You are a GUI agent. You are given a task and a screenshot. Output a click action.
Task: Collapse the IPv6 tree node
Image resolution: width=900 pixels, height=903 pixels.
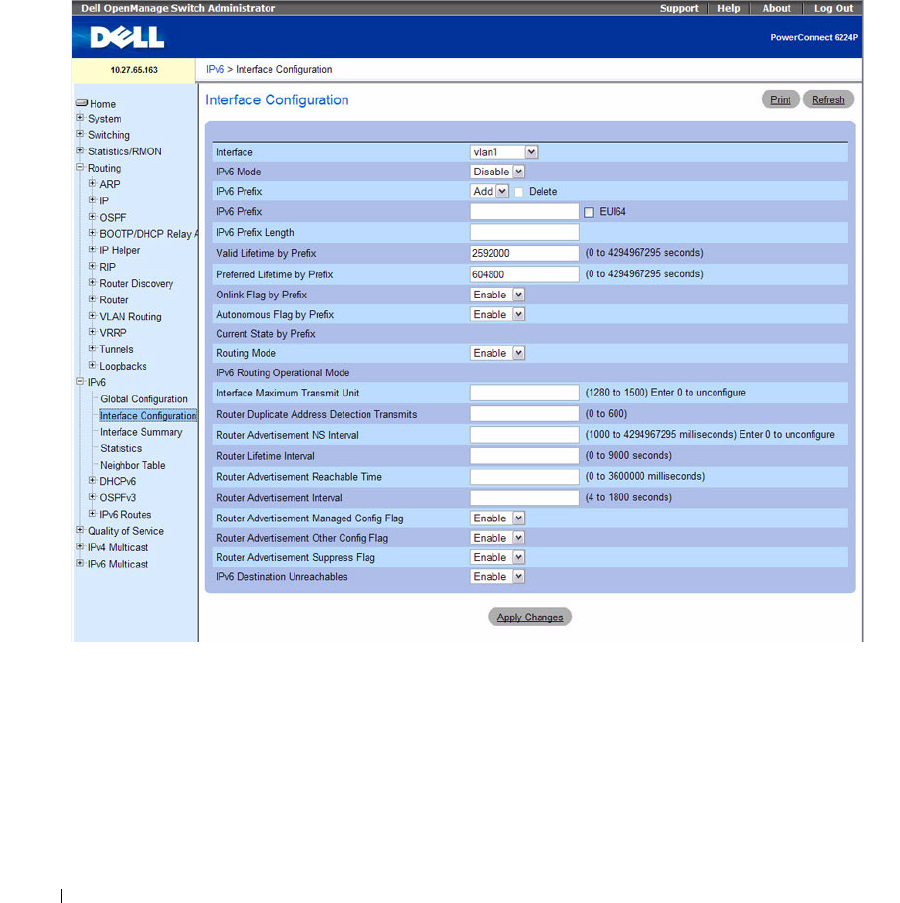[80, 382]
